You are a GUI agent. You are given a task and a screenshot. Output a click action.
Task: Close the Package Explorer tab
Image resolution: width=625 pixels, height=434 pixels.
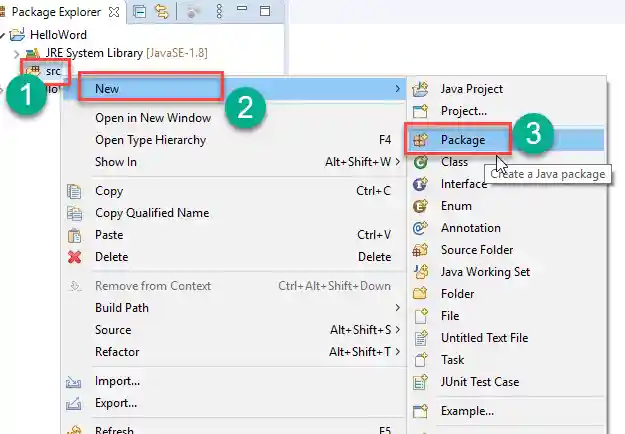point(113,12)
